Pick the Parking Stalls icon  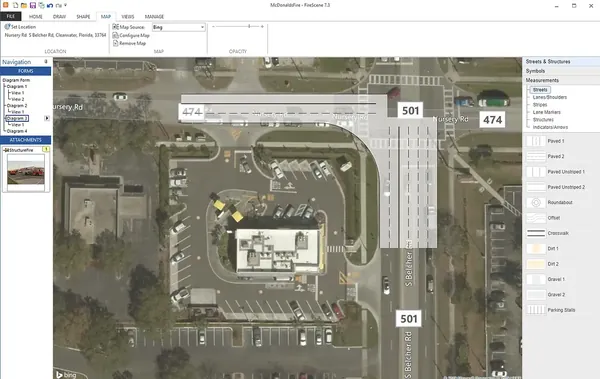(x=536, y=310)
